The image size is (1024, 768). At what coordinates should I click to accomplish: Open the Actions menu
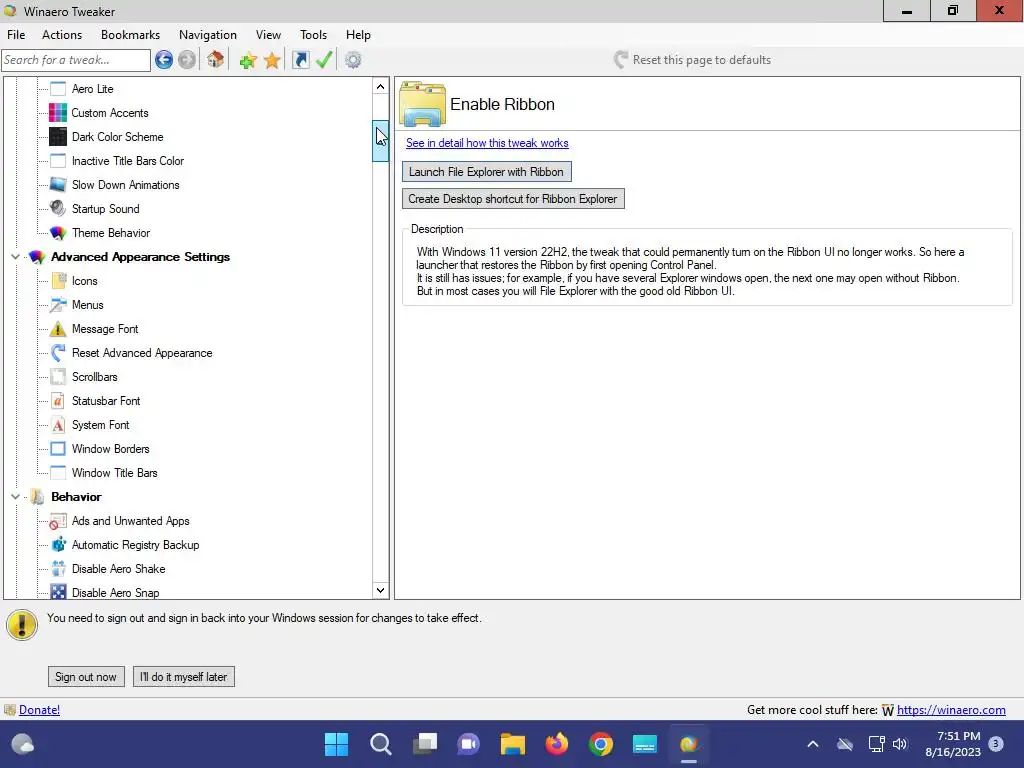click(x=62, y=35)
